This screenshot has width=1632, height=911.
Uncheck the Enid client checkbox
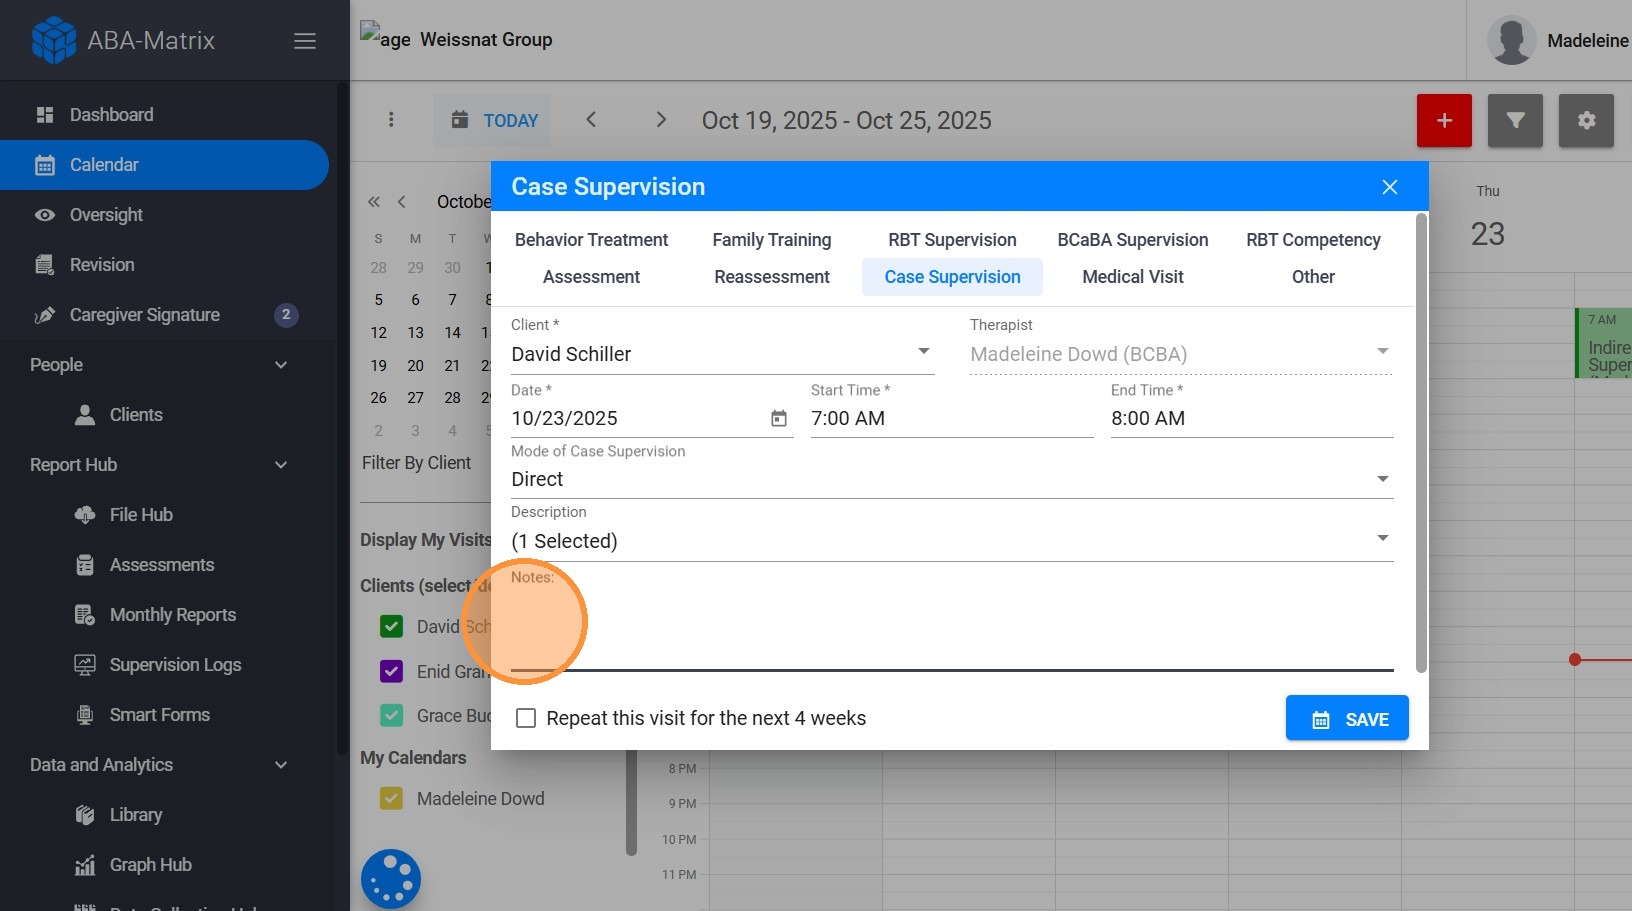[x=392, y=671]
